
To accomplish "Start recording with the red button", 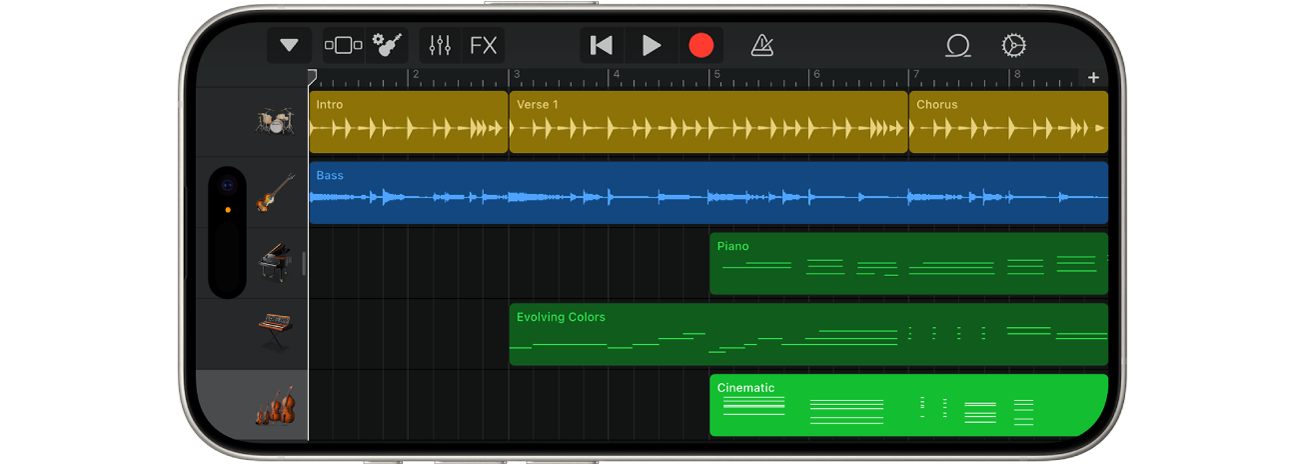I will coord(701,45).
